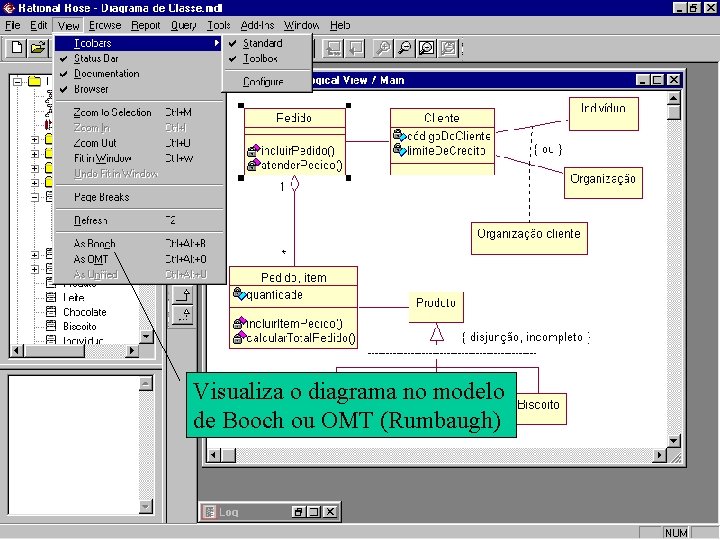Collapse the expanded class node in browser tree
Screen dimensions: 720x540
pos(35,197)
